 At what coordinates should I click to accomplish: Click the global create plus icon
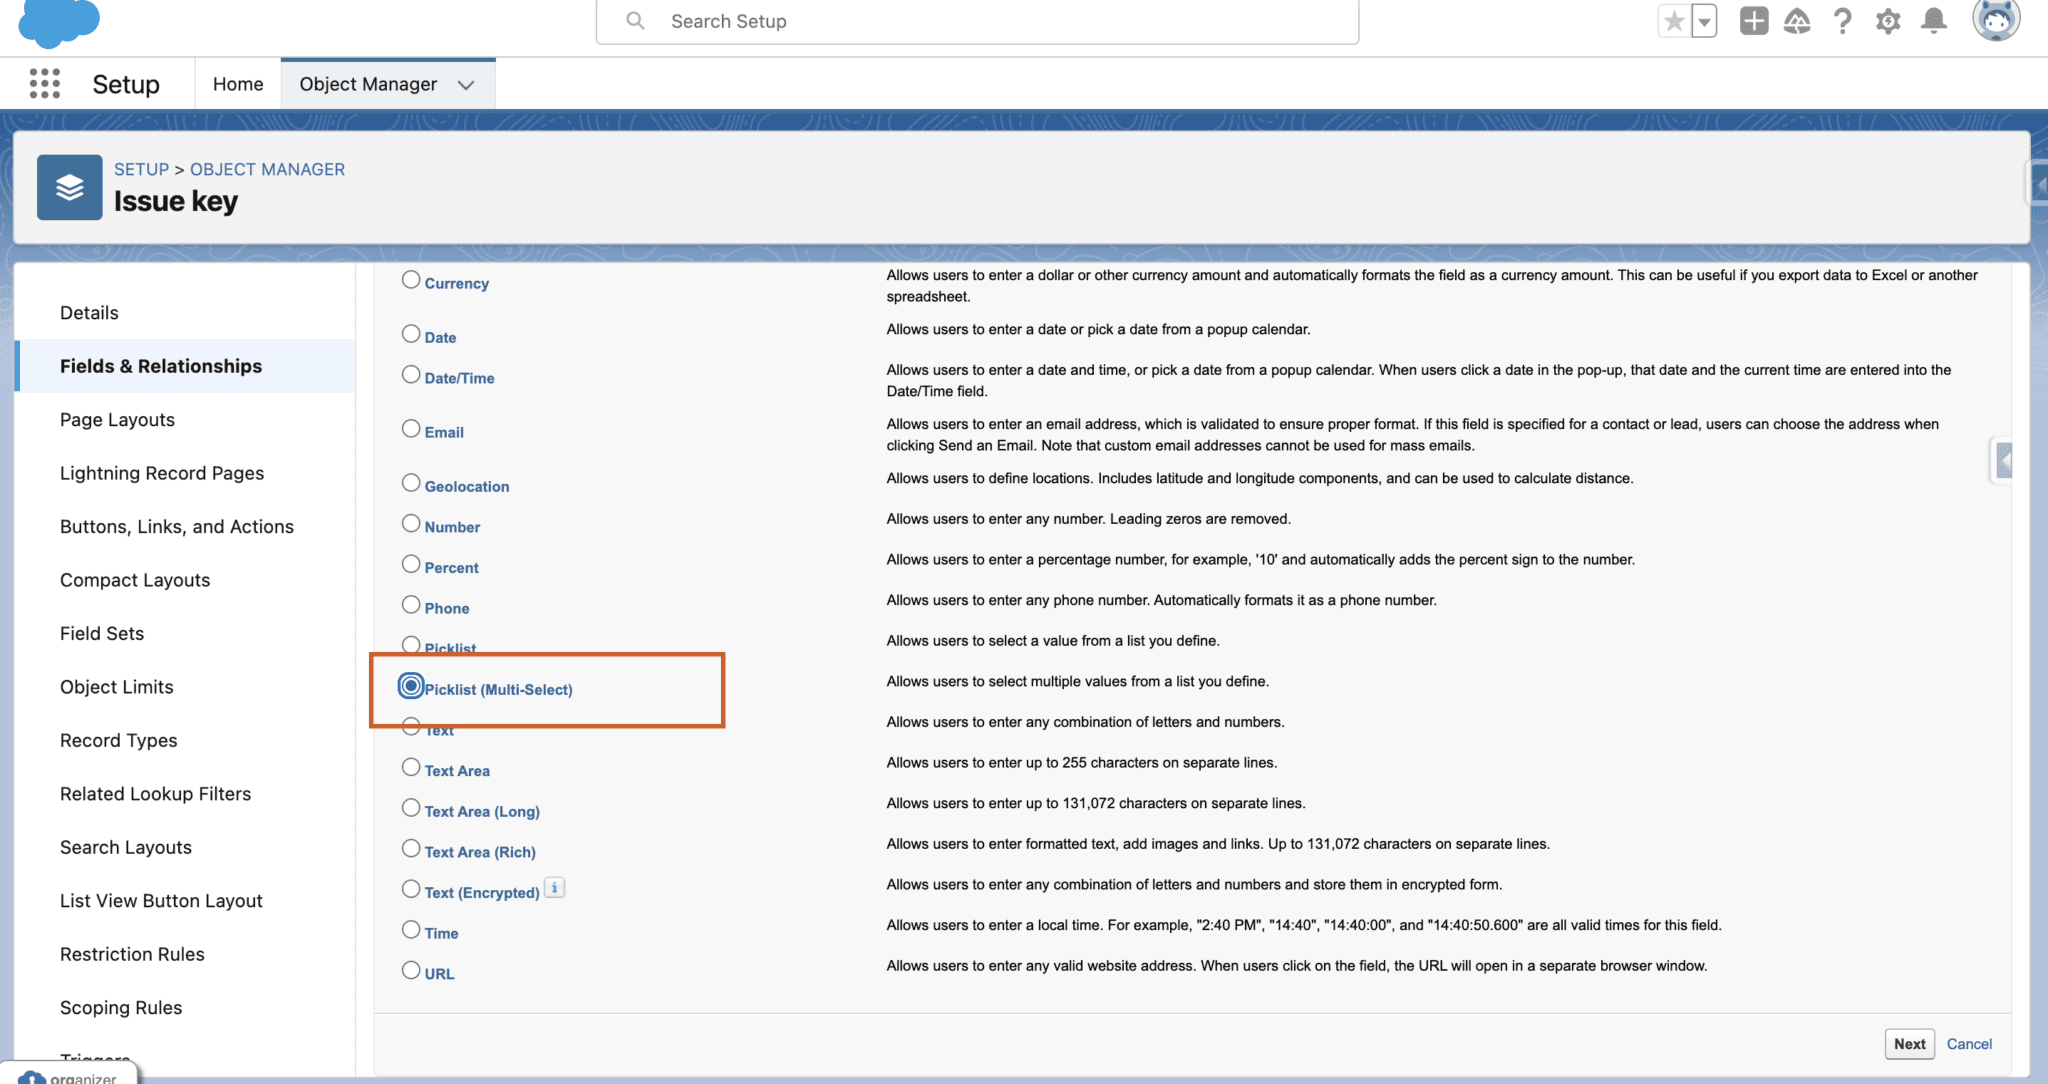1753,20
